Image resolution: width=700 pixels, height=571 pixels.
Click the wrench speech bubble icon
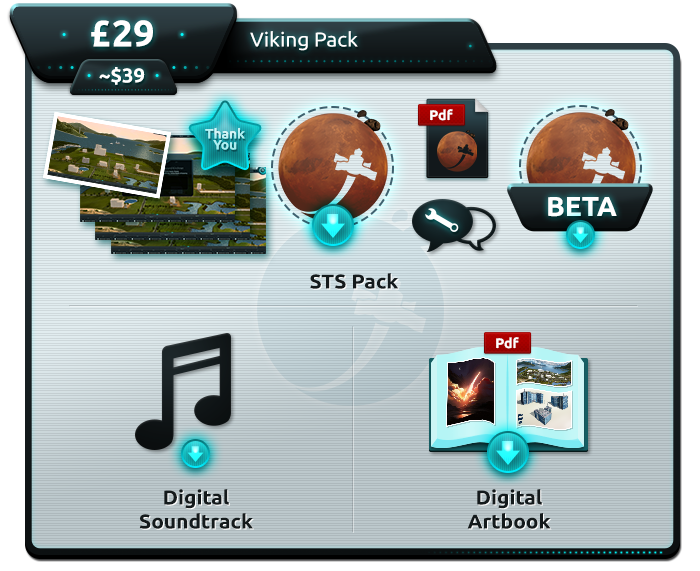[x=454, y=225]
